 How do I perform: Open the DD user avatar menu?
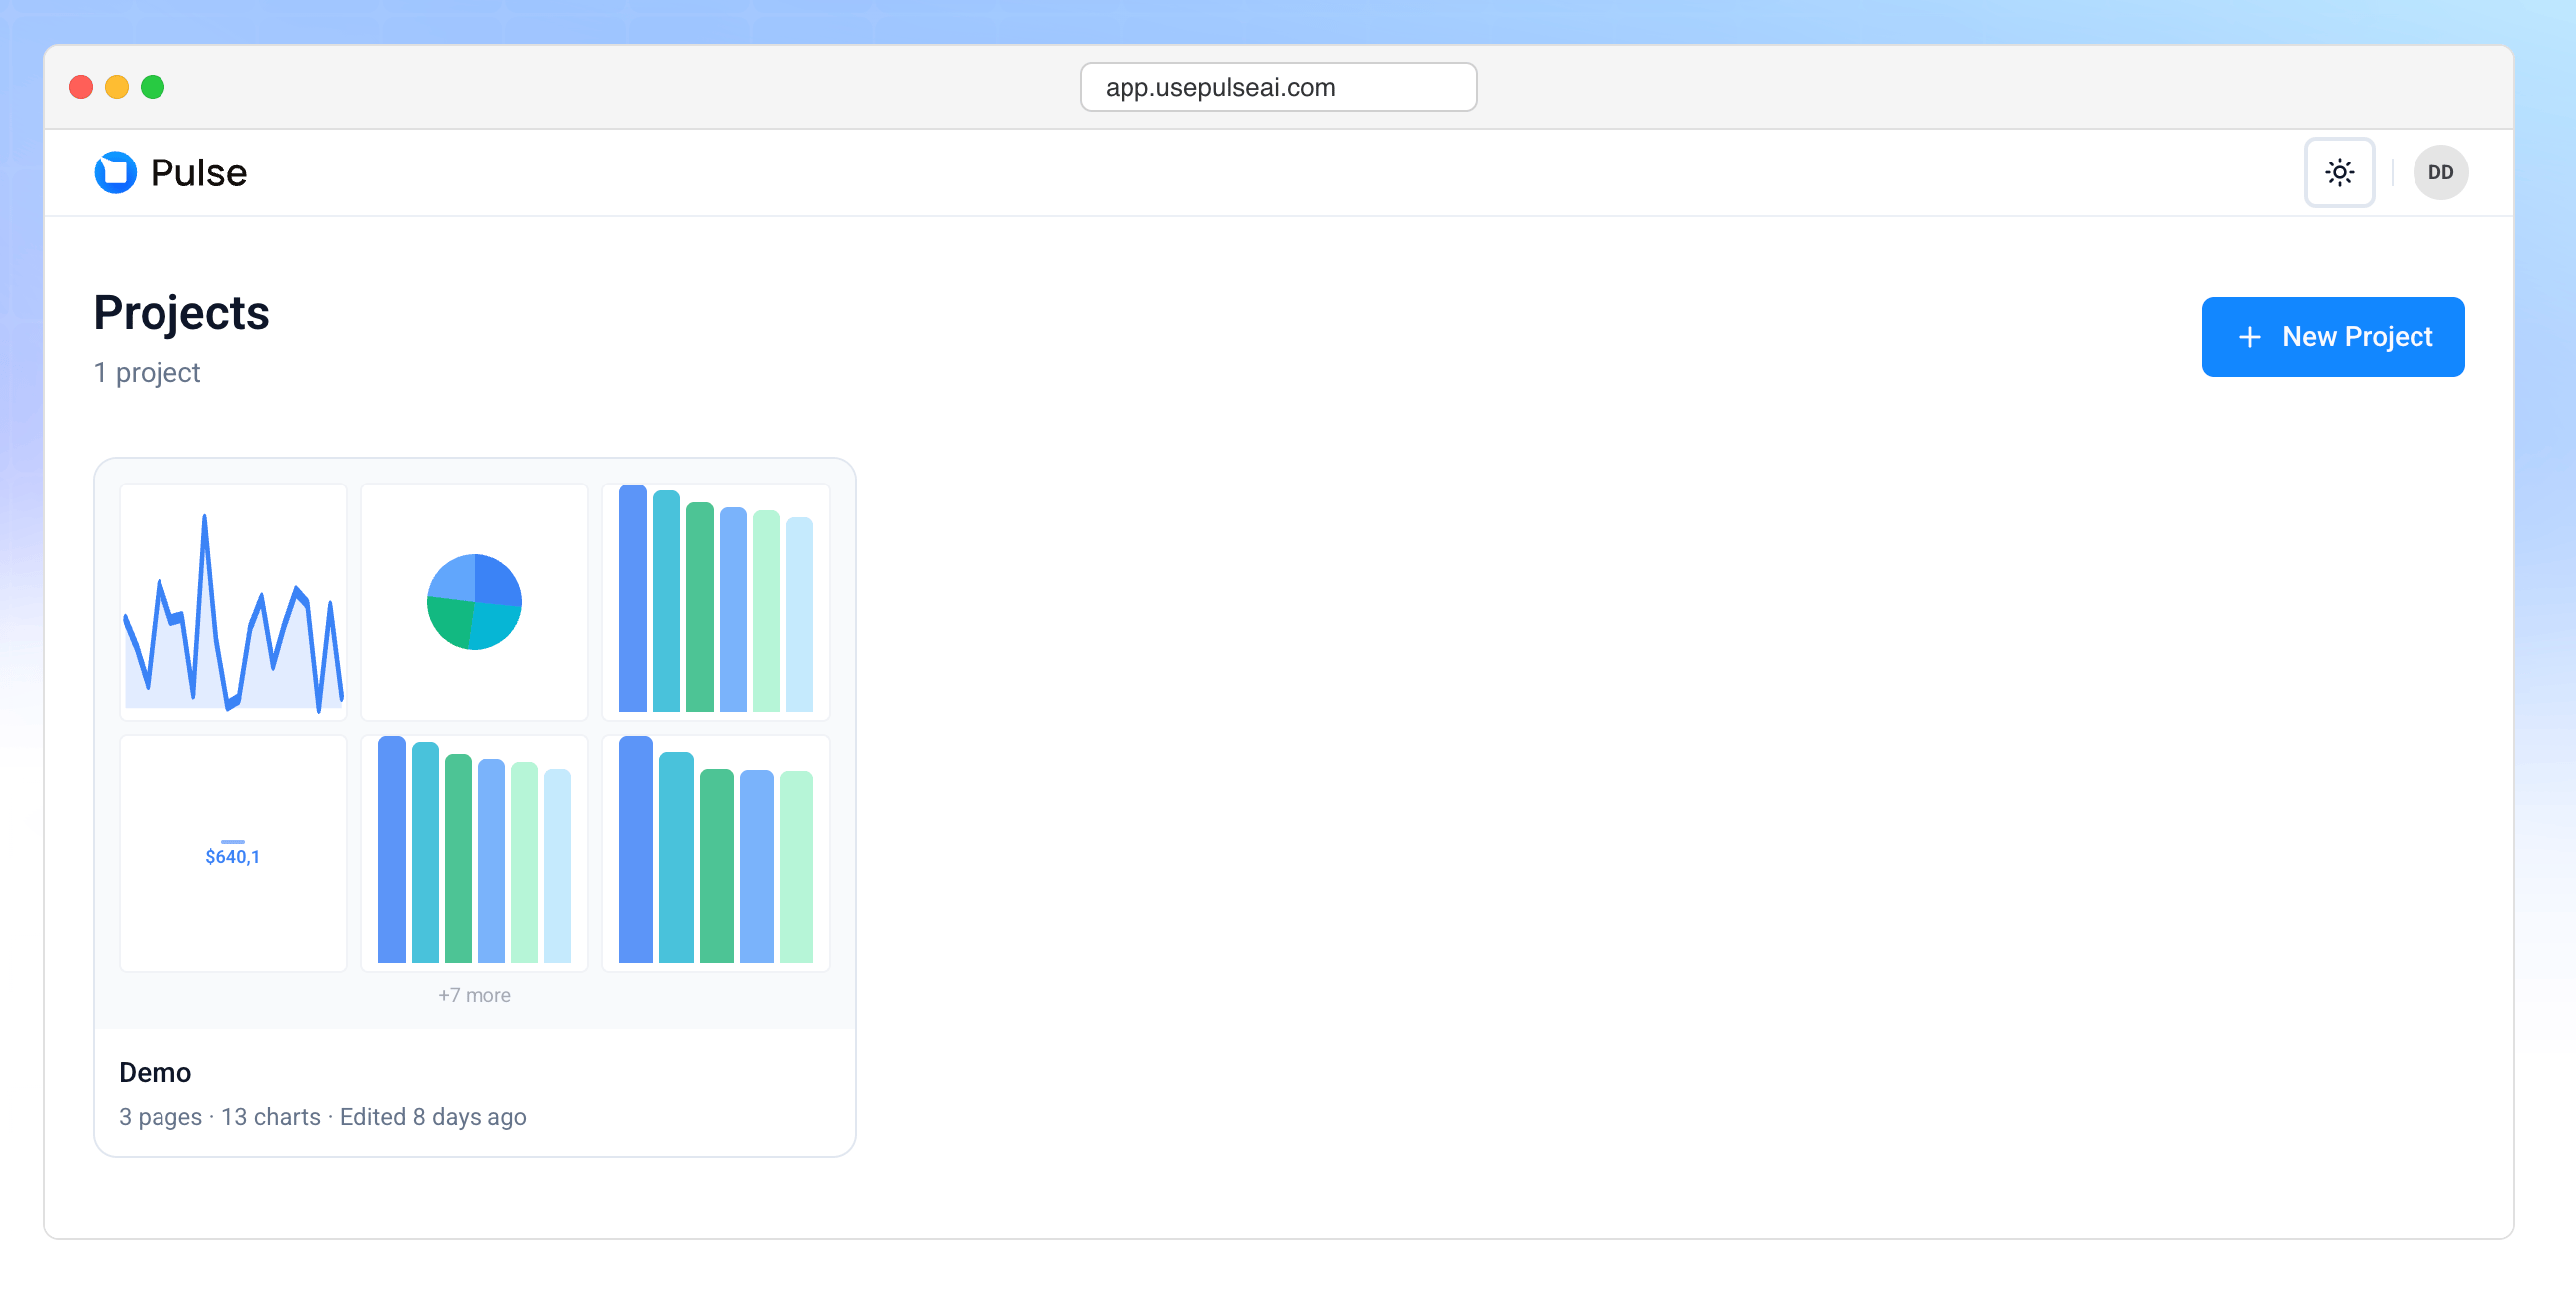2439,172
